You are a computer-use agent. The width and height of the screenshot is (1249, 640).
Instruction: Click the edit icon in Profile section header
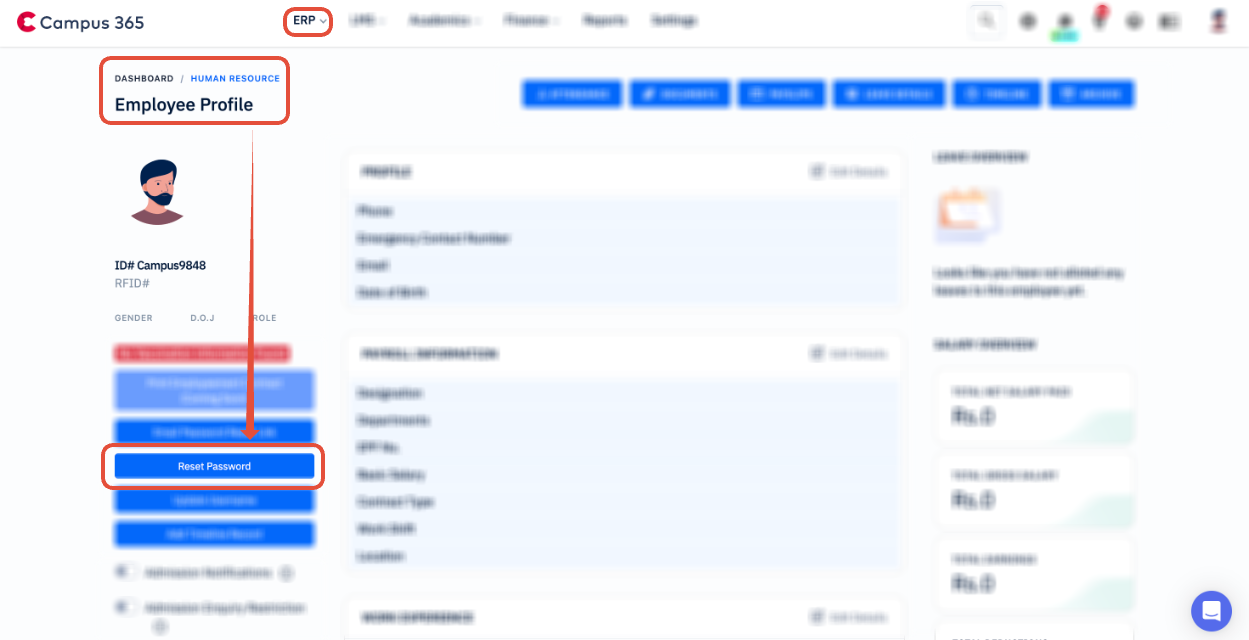[818, 172]
